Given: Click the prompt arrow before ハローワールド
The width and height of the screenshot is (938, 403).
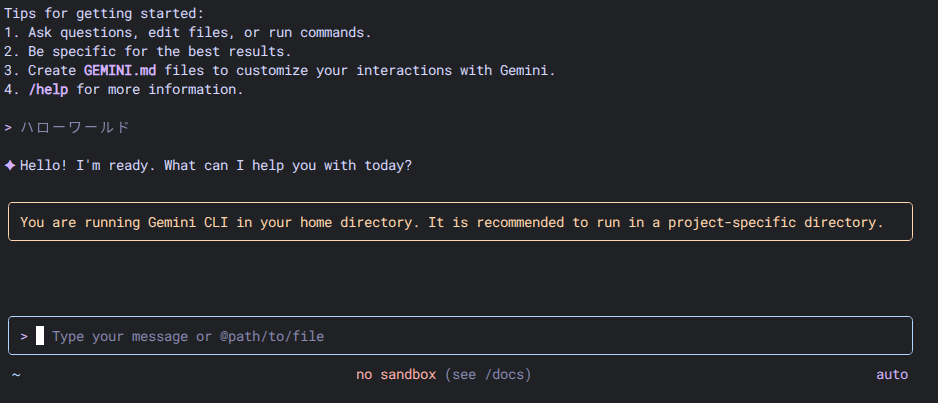Looking at the screenshot, I should 8,127.
